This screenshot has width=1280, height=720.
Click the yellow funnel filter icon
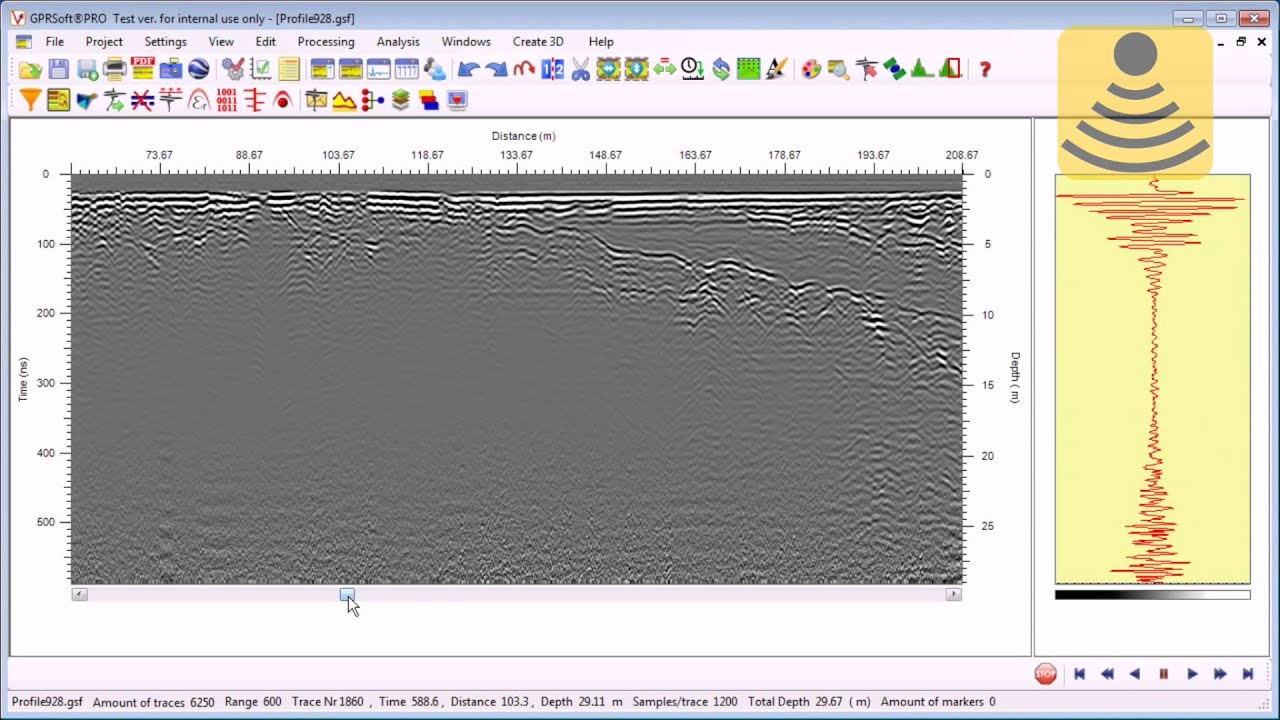30,100
